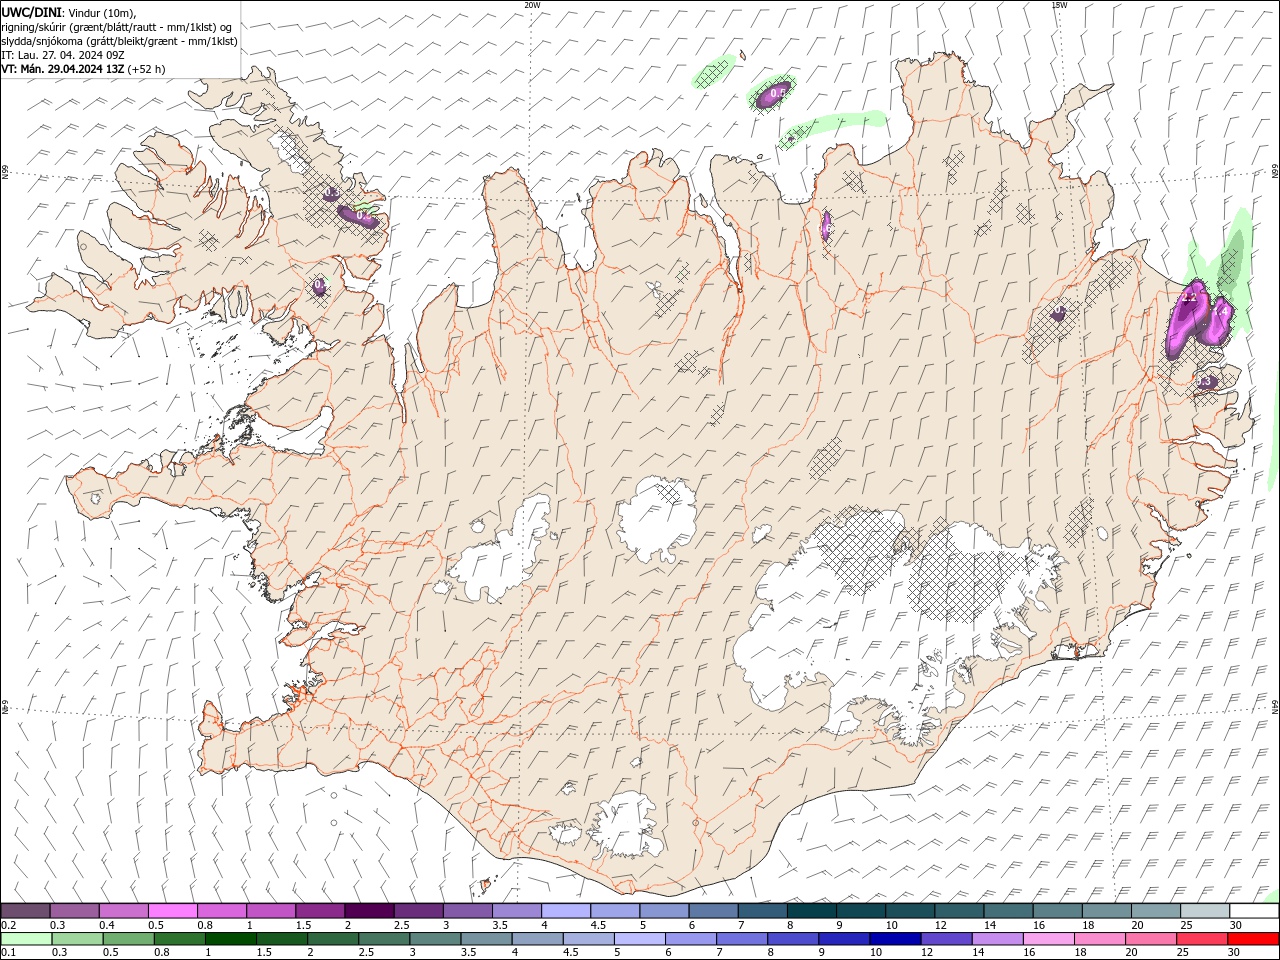The width and height of the screenshot is (1280, 960).
Task: Click the 66N latitude label on right edge
Action: tap(1275, 172)
